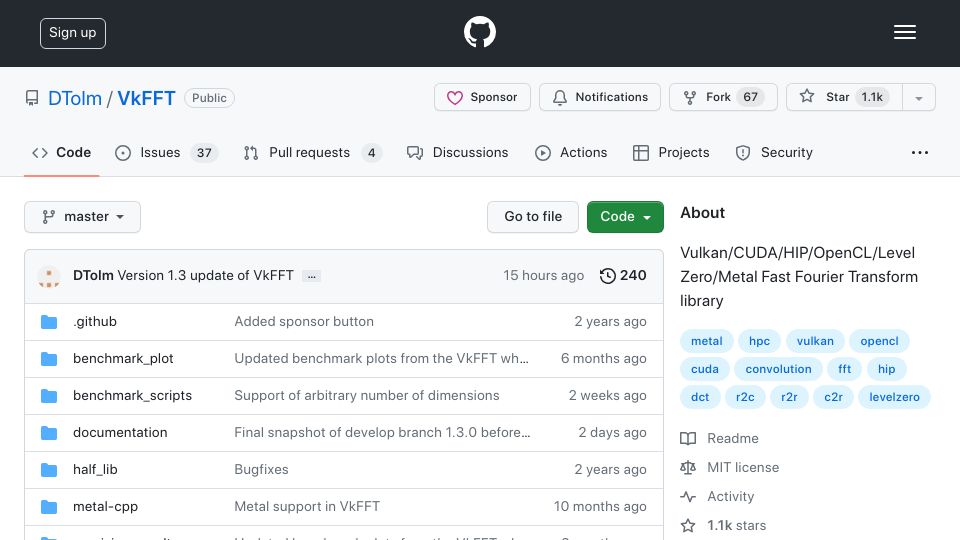Screen dimensions: 960x540
Task: Click the GitHub Octocat logo
Action: pos(479,32)
